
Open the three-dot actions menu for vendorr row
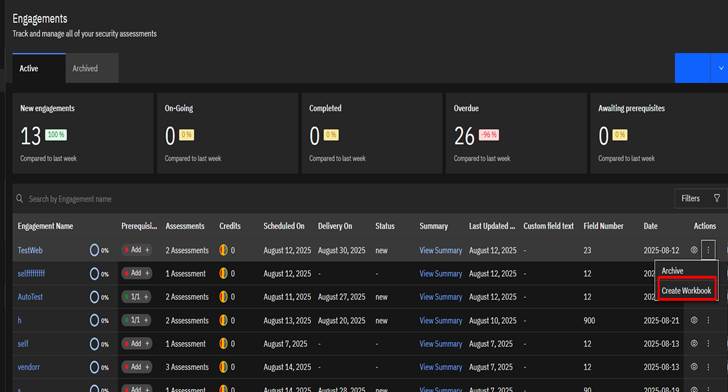(x=708, y=366)
